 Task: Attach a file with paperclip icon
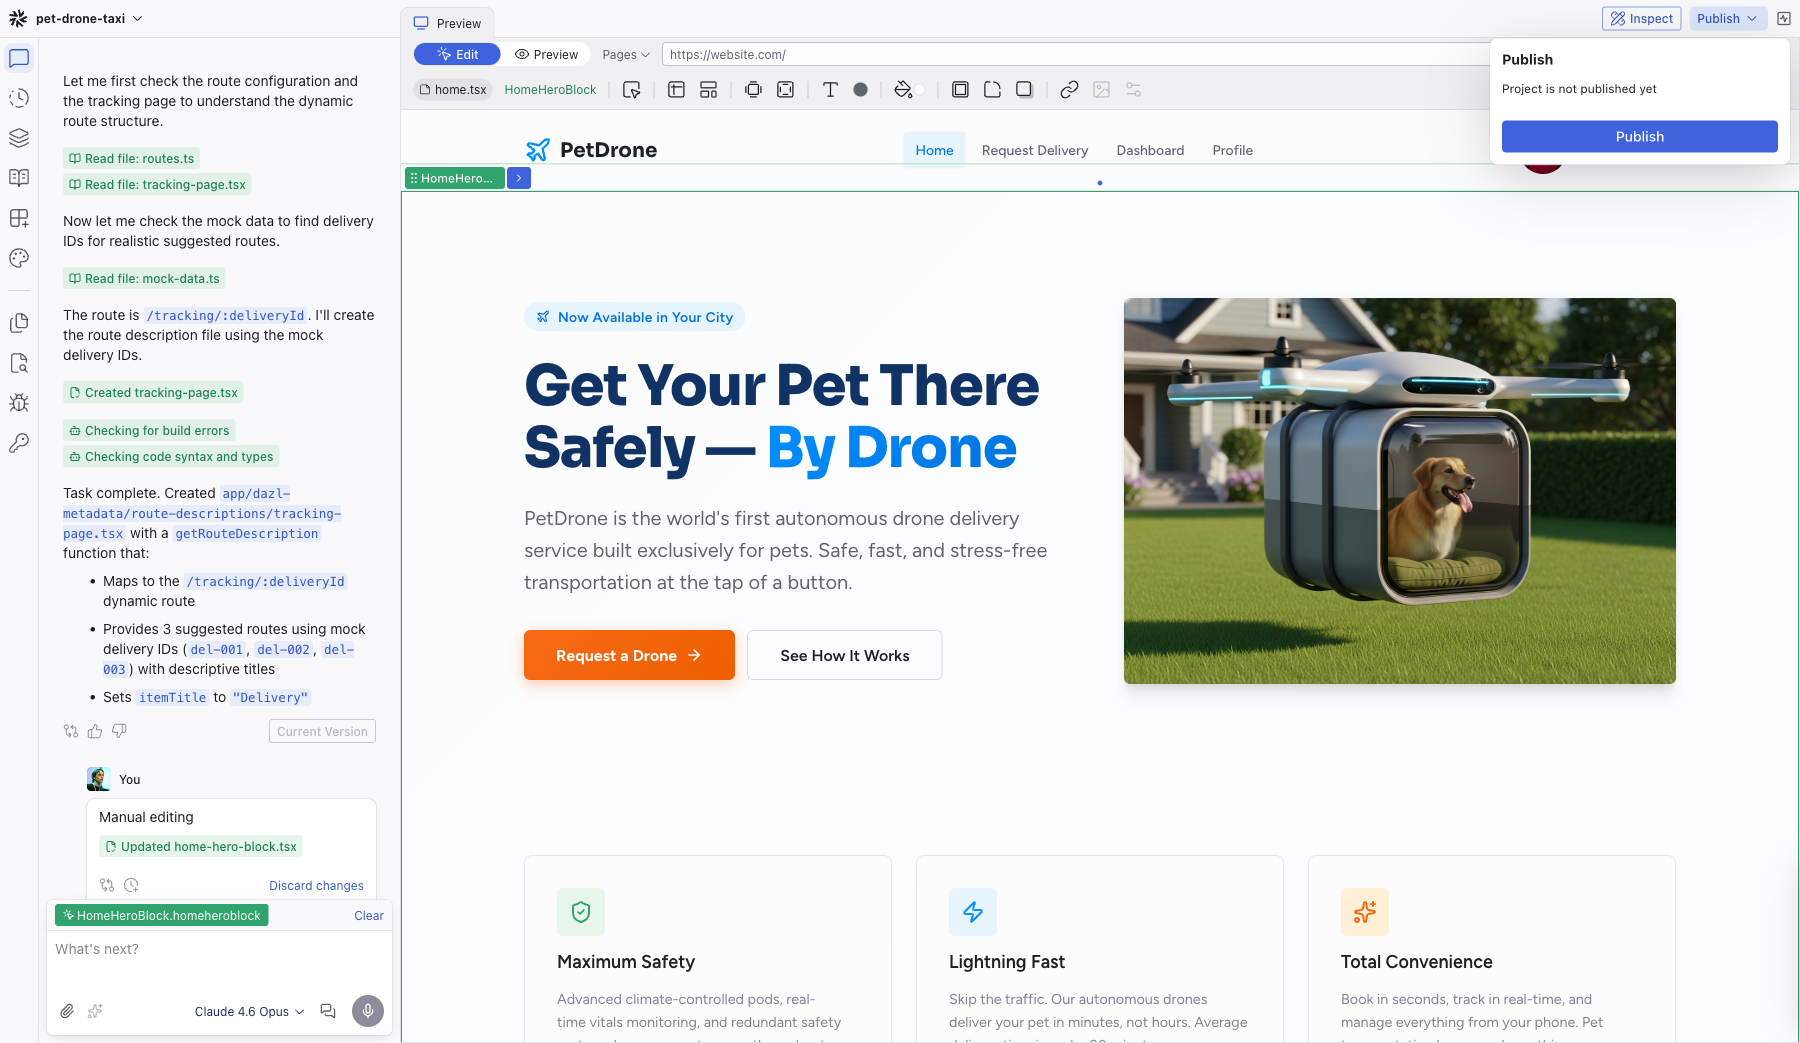tap(67, 1011)
